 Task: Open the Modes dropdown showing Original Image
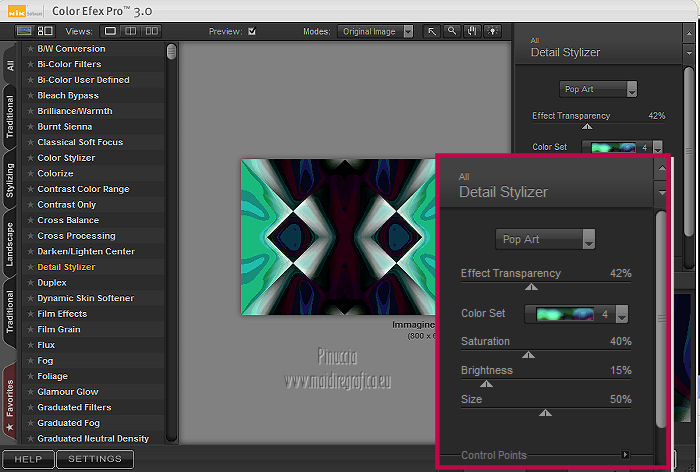click(378, 31)
